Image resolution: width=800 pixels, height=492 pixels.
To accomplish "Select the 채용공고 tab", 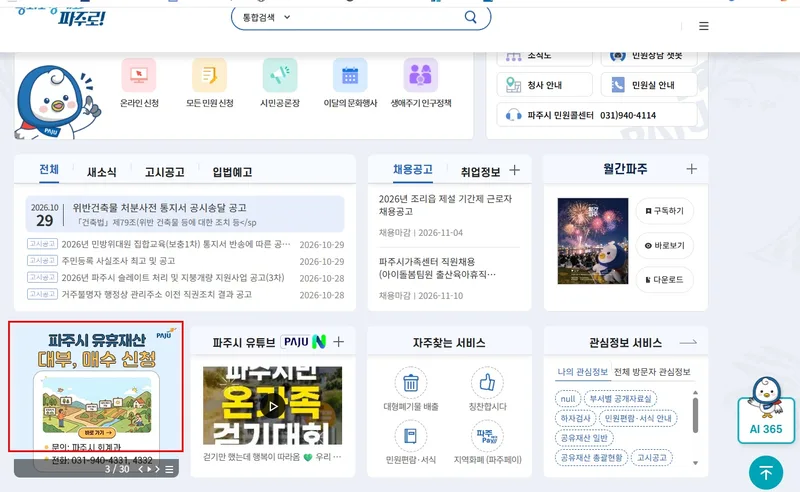I will click(x=413, y=169).
